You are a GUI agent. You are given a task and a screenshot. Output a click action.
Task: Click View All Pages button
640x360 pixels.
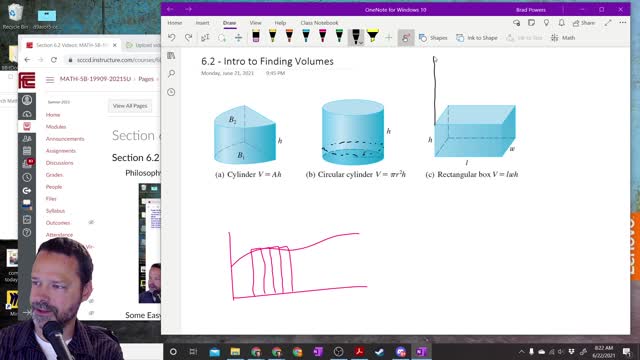pyautogui.click(x=130, y=106)
